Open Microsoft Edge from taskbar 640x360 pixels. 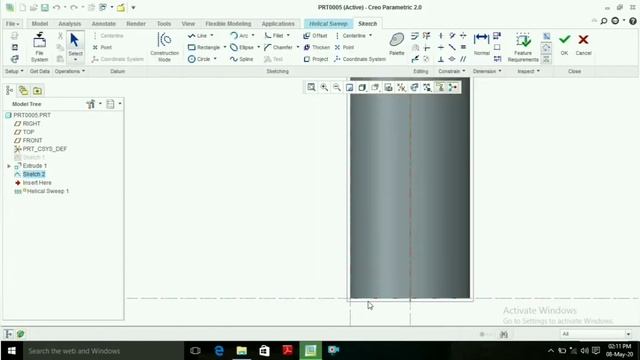tap(219, 351)
